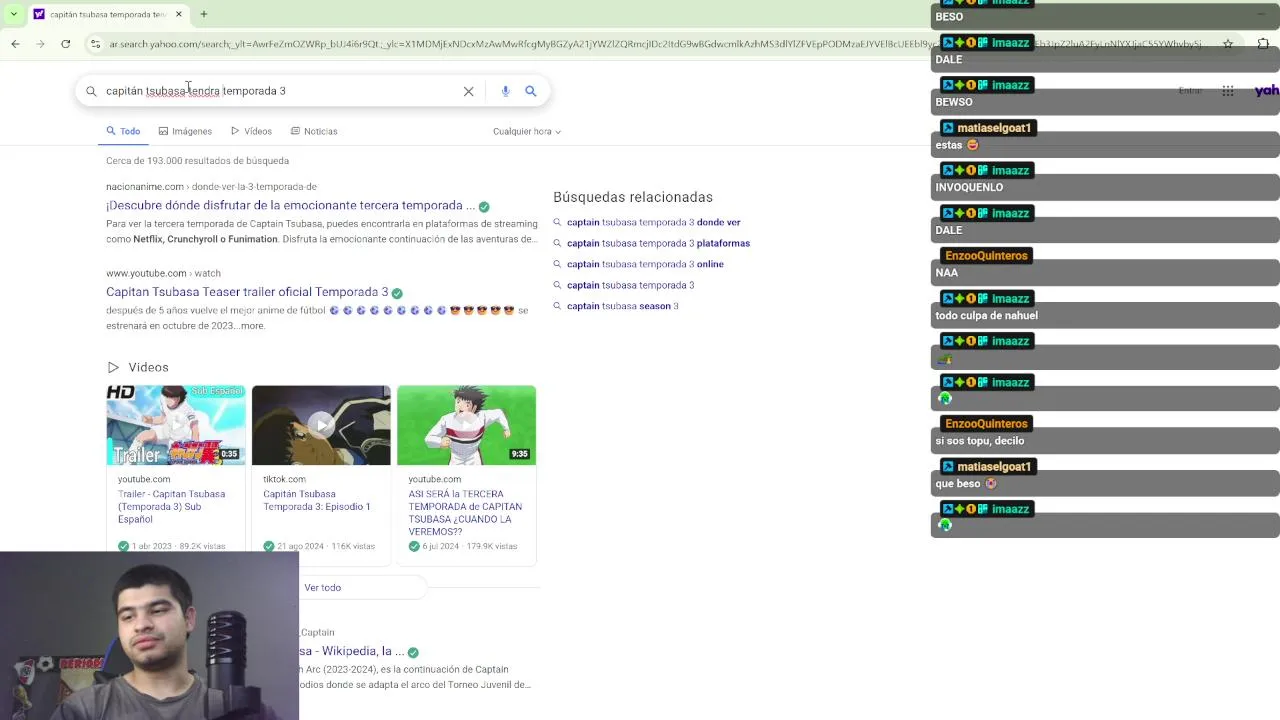The image size is (1280, 720).
Task: Open the Yahoo apps grid icon
Action: coord(1228,91)
